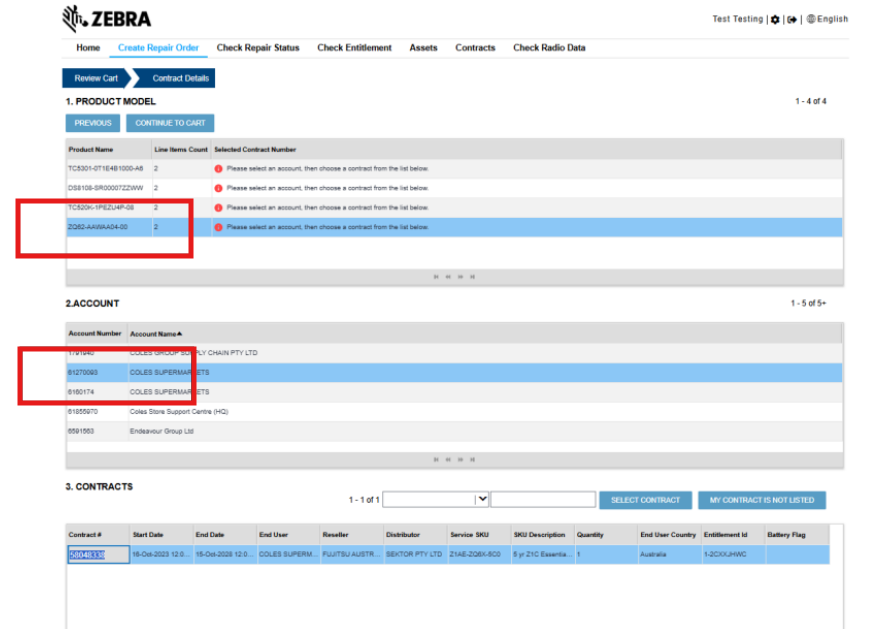Open the Contracts menu item
Viewport: 881px width, 629px height.
475,48
